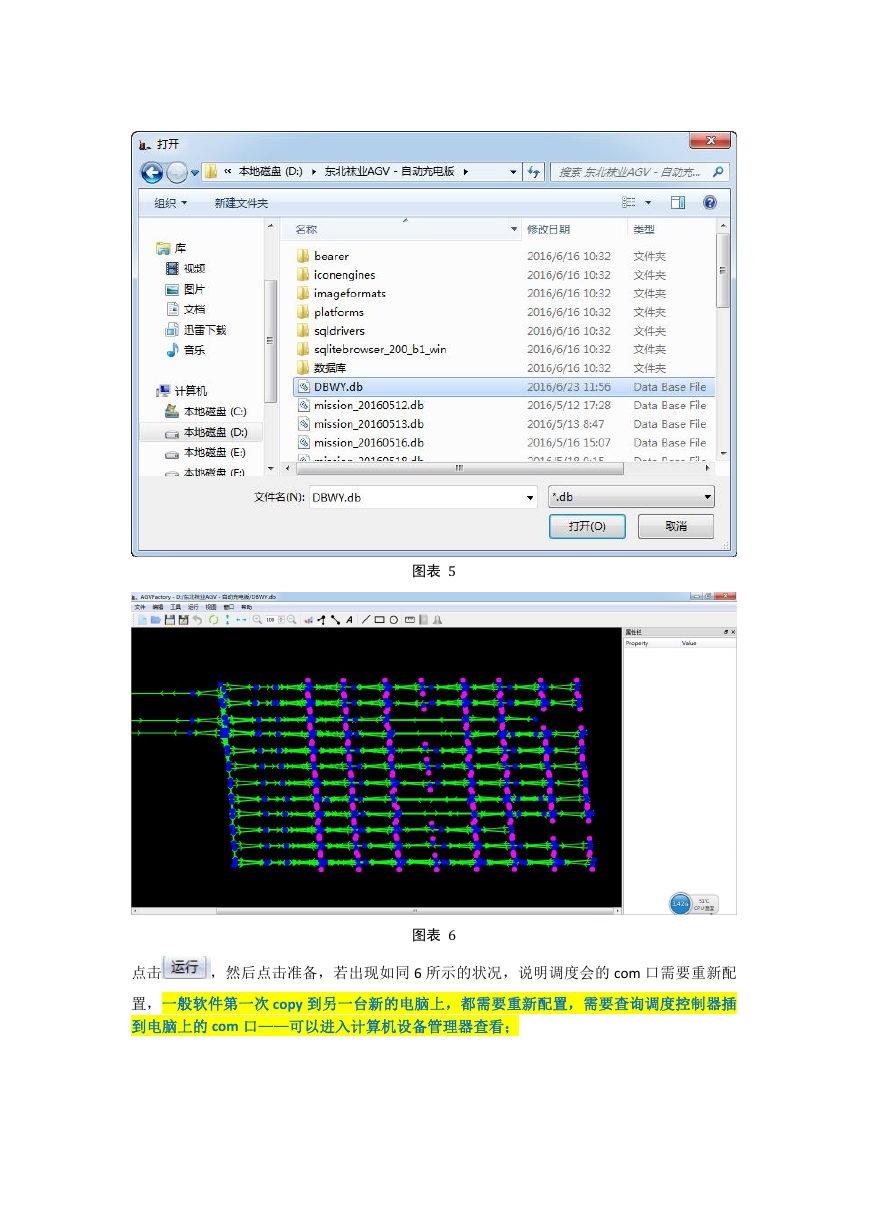869x1228 pixels.
Task: Click Undo icon in AGVFactory toolbar
Action: [x=197, y=620]
